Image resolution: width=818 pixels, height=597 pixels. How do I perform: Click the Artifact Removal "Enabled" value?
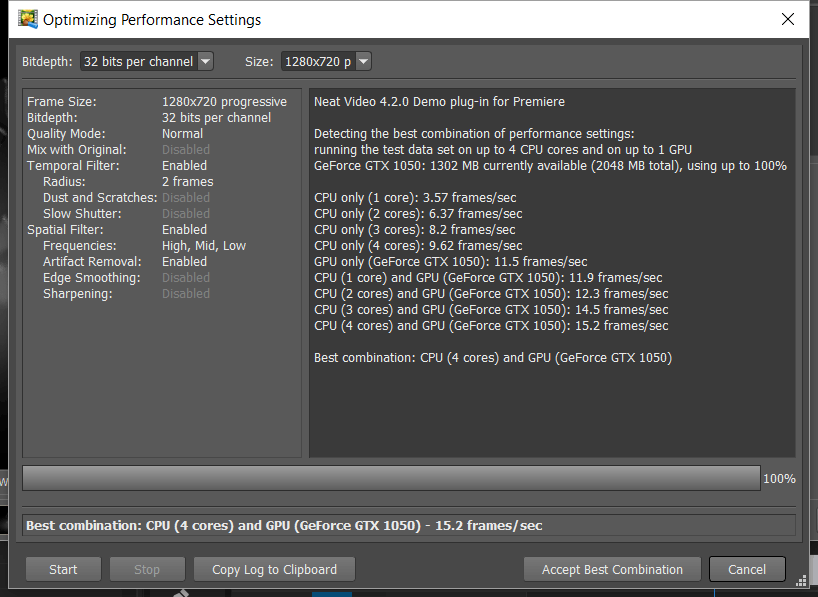(184, 261)
